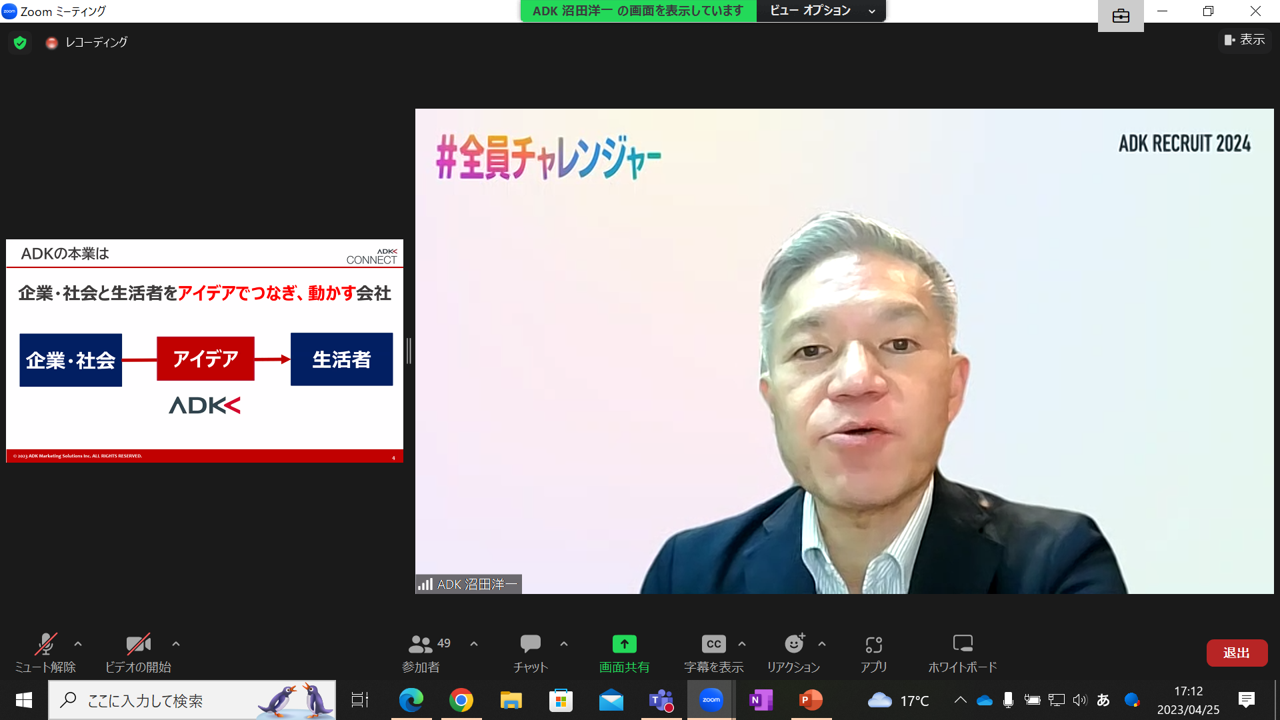The width and height of the screenshot is (1280, 720).
Task: Open OneNote from the taskbar
Action: tap(761, 700)
